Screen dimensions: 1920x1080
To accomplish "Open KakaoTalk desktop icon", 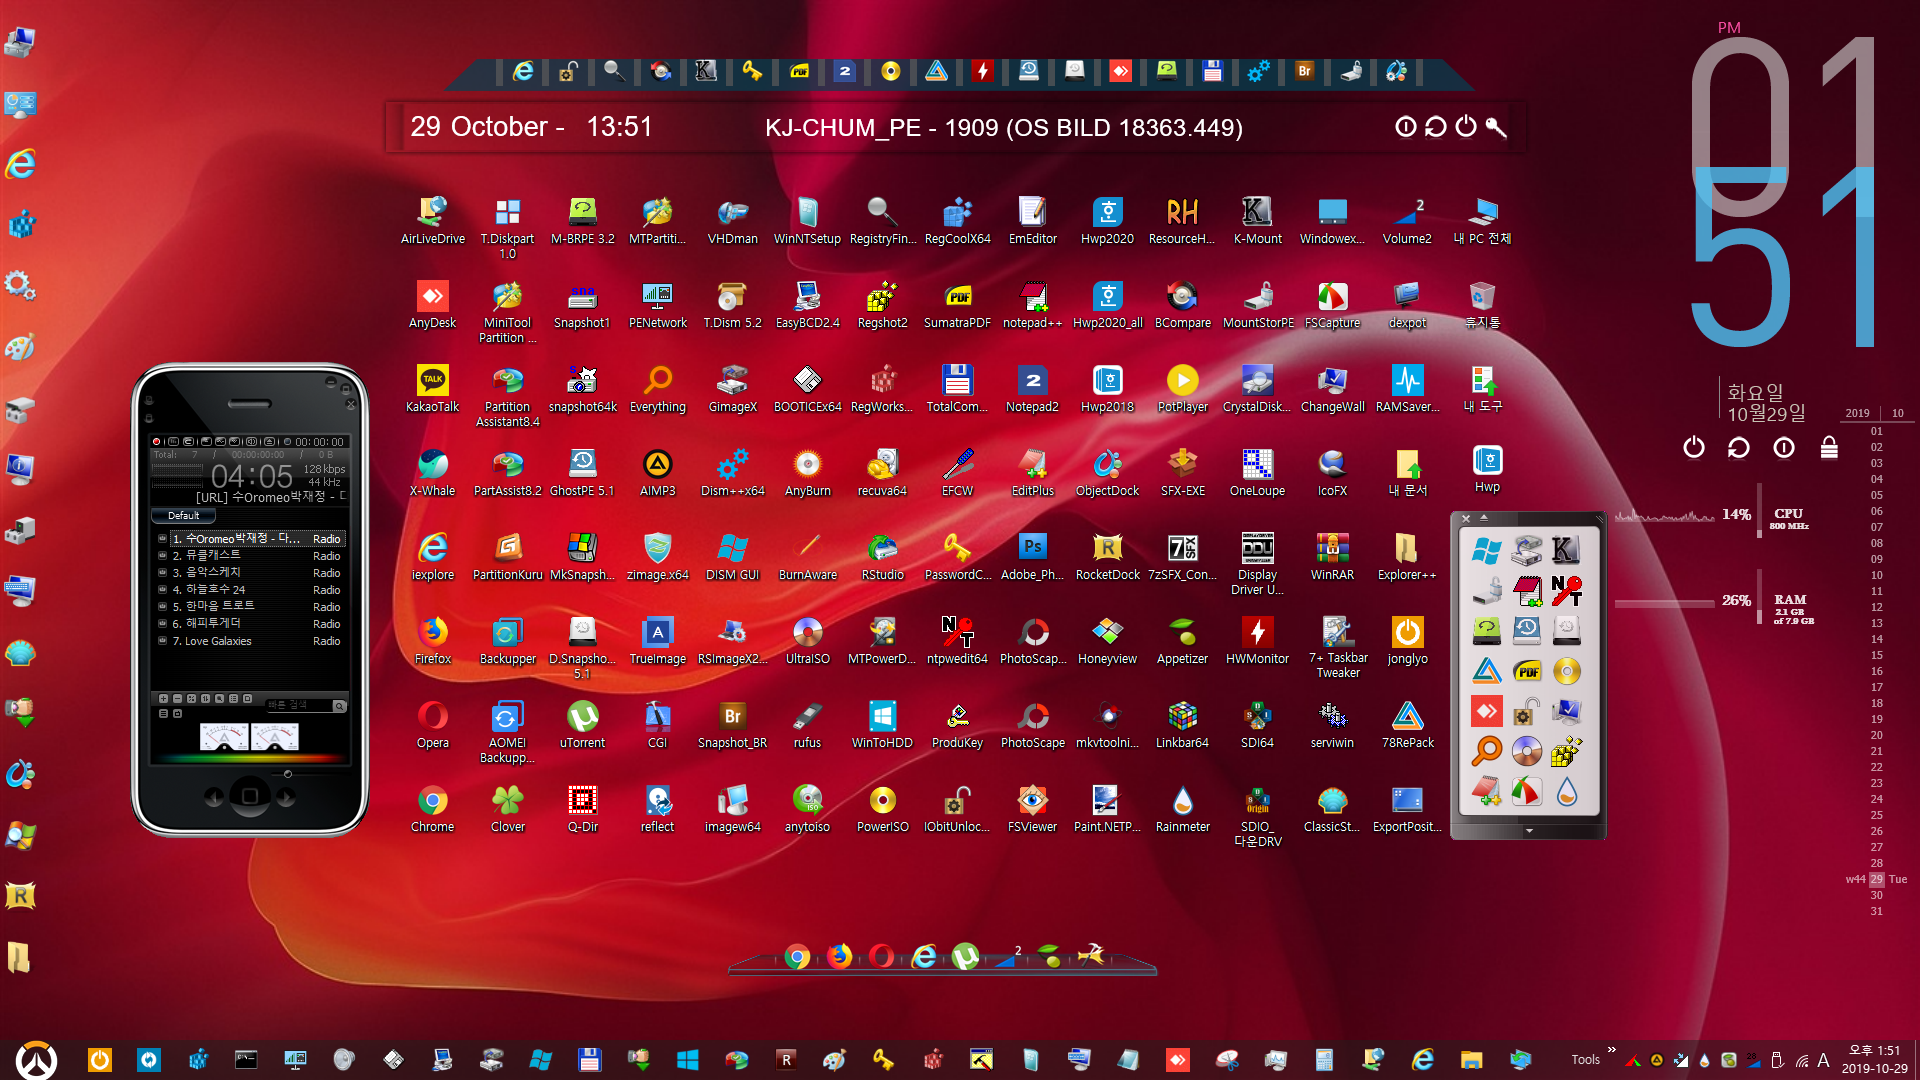I will (432, 388).
